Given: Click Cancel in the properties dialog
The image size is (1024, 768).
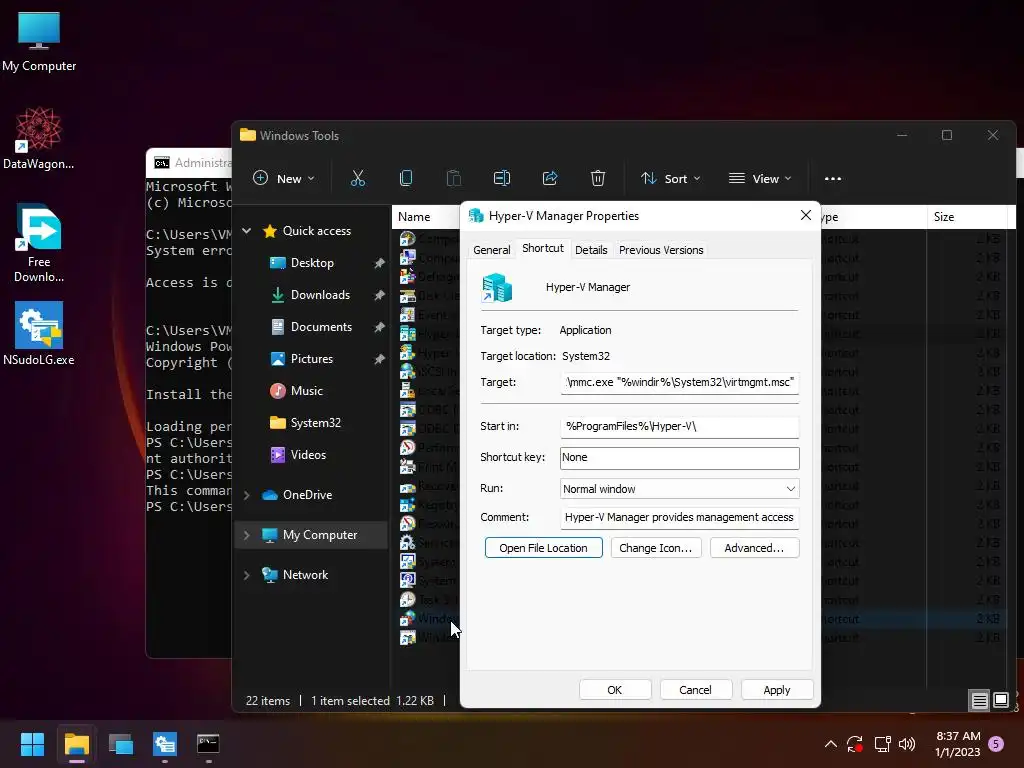Looking at the screenshot, I should point(696,690).
